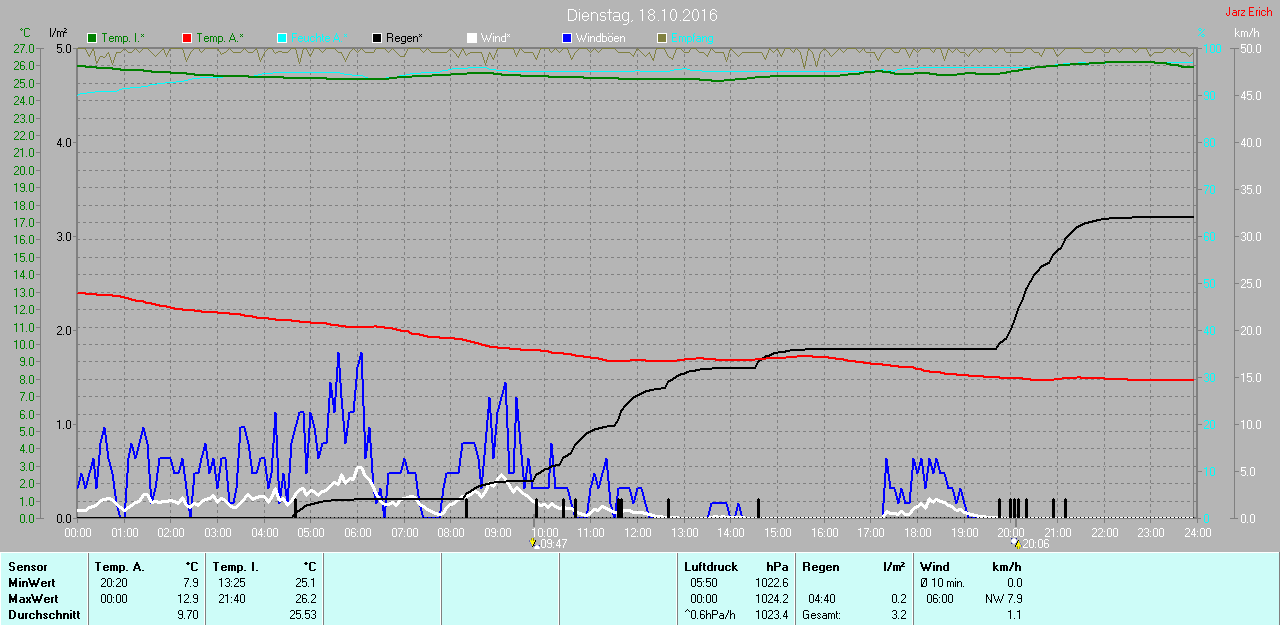
Task: Click the Sensor row header label
Action: point(27,567)
